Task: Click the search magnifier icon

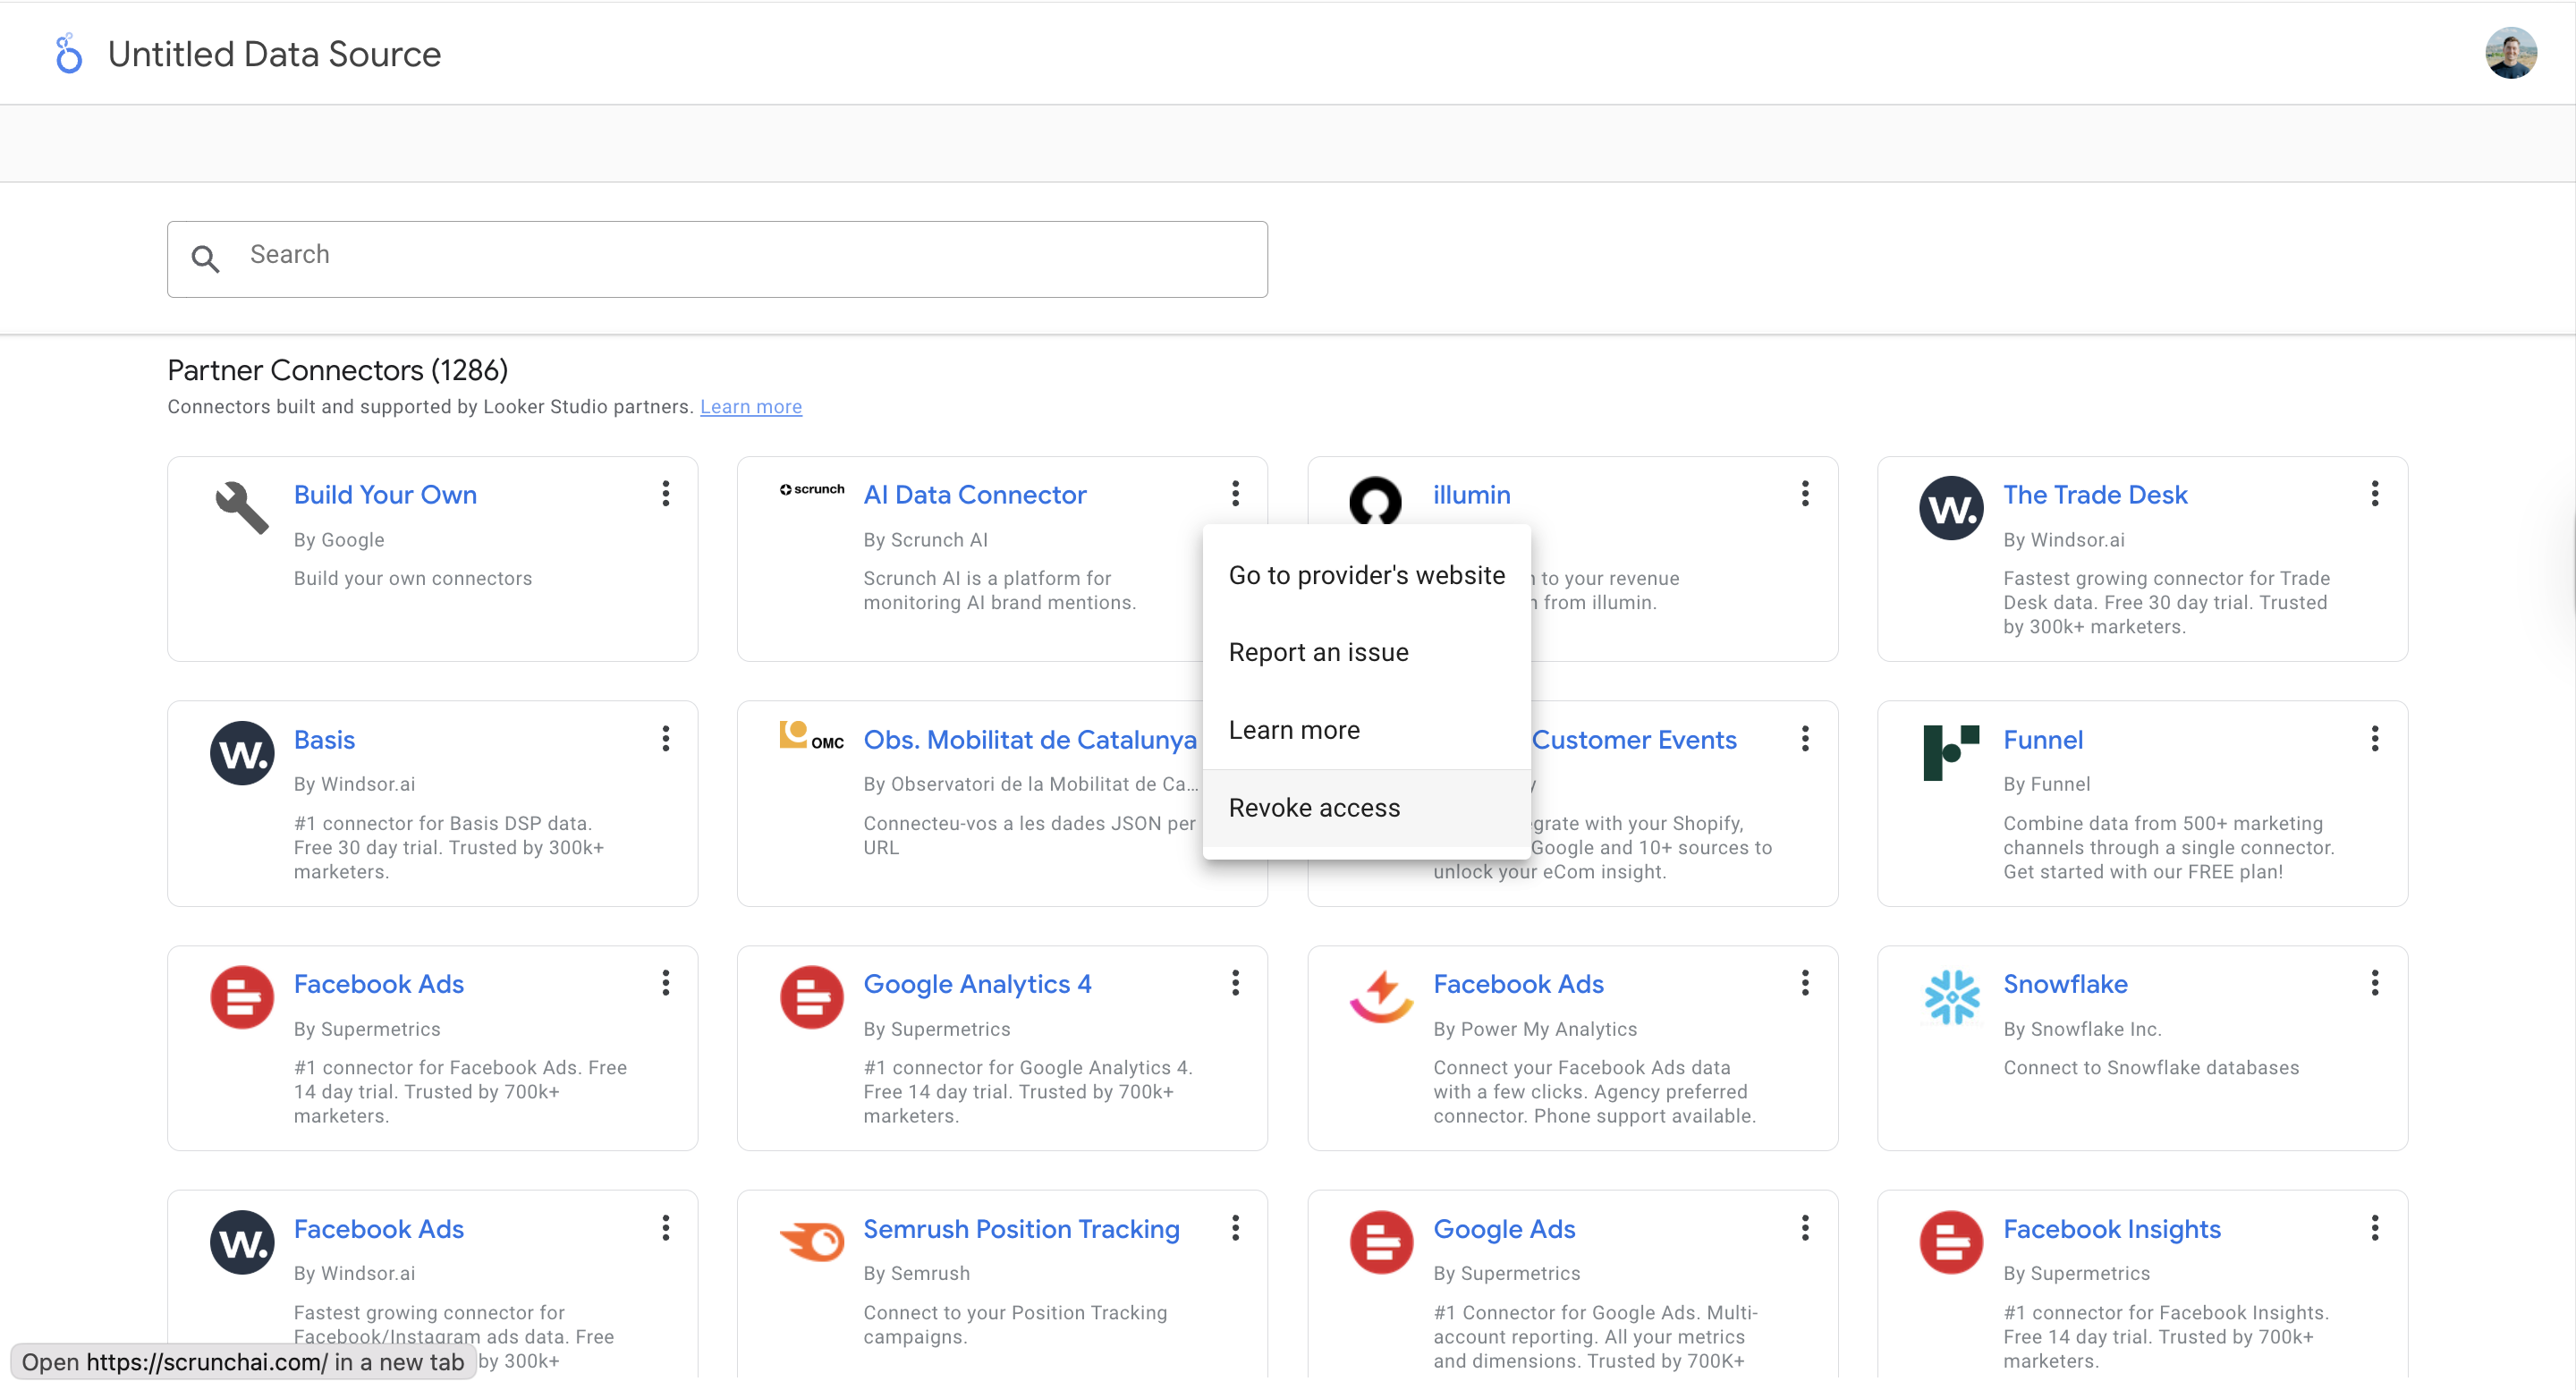Action: coord(205,259)
